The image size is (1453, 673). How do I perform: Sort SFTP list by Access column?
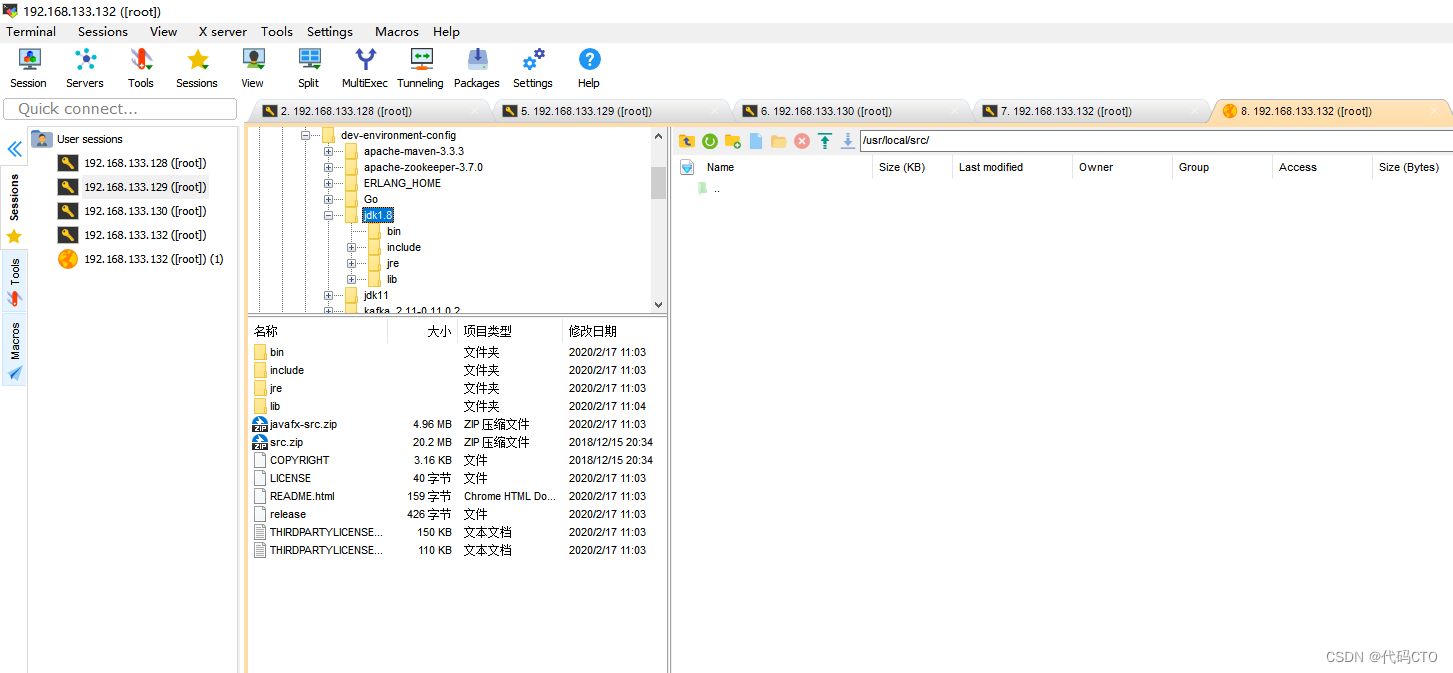pos(1322,167)
